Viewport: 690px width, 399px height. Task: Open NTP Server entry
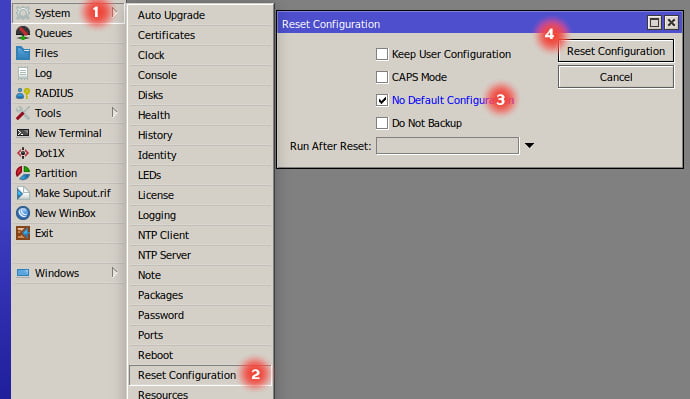(201, 255)
